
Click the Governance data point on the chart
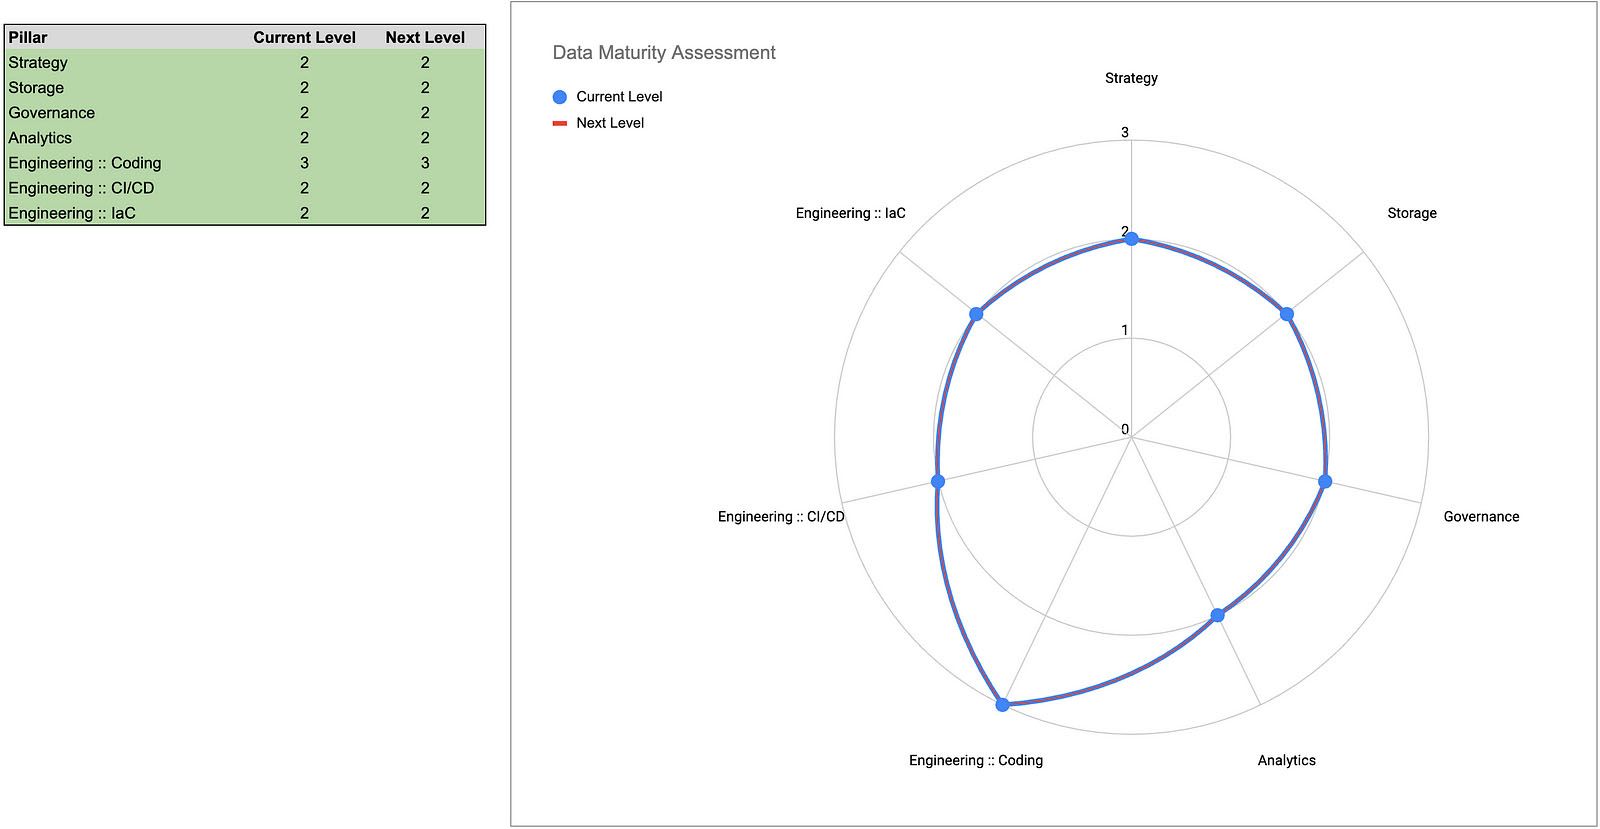[1325, 481]
